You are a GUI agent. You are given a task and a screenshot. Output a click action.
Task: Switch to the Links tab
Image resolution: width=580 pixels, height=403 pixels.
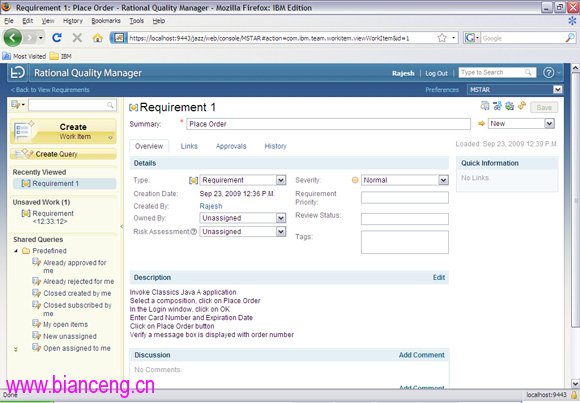click(189, 146)
